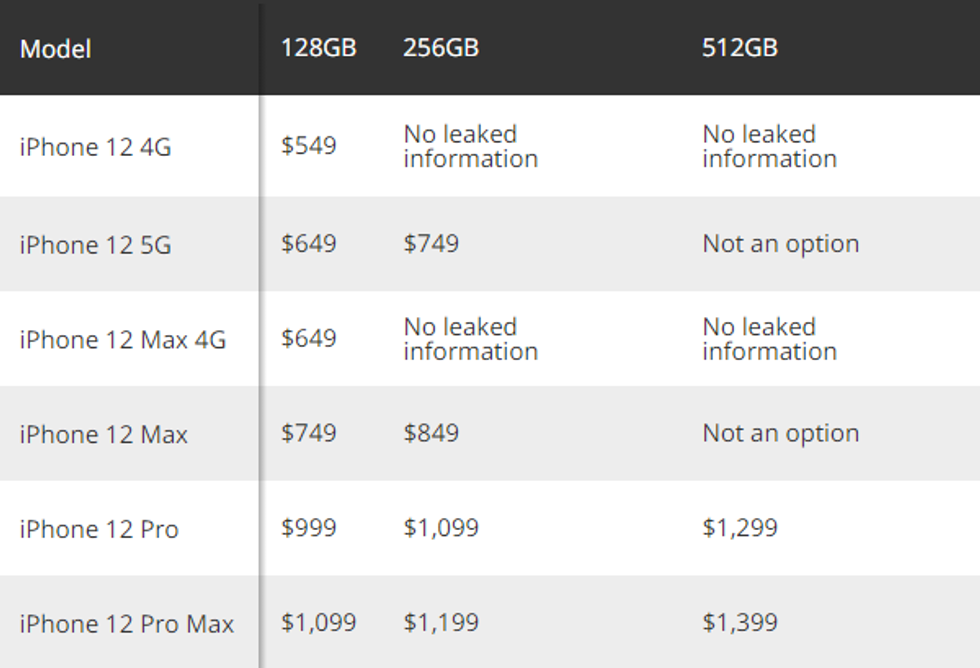Click the iPhone 12 4G row label

tap(96, 147)
